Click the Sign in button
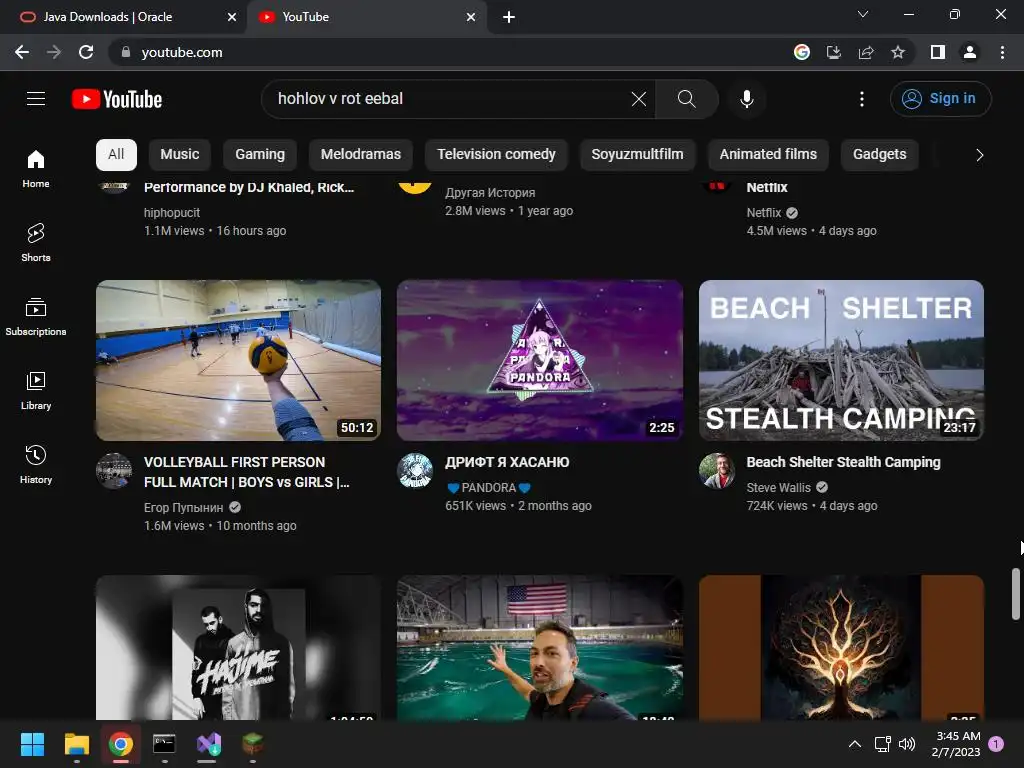 (x=940, y=99)
